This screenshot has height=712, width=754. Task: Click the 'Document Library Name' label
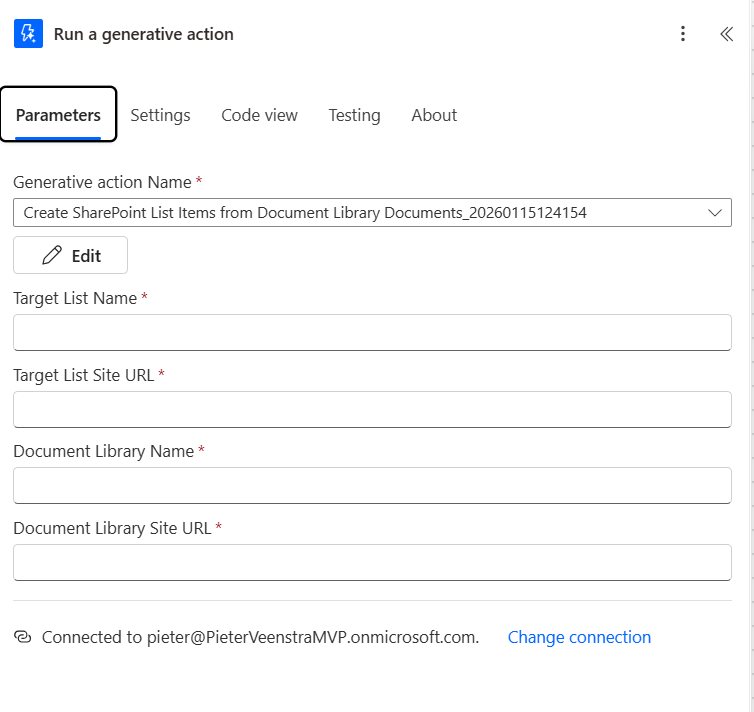(x=104, y=451)
